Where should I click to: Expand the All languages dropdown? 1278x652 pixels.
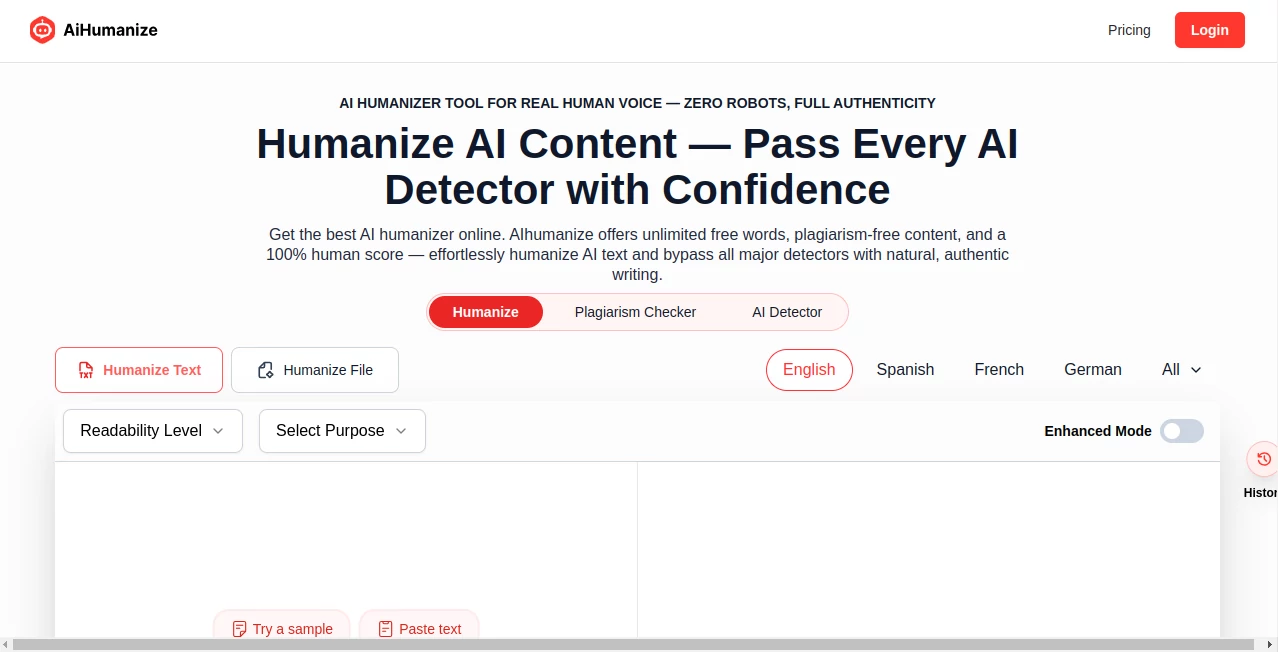pyautogui.click(x=1181, y=369)
